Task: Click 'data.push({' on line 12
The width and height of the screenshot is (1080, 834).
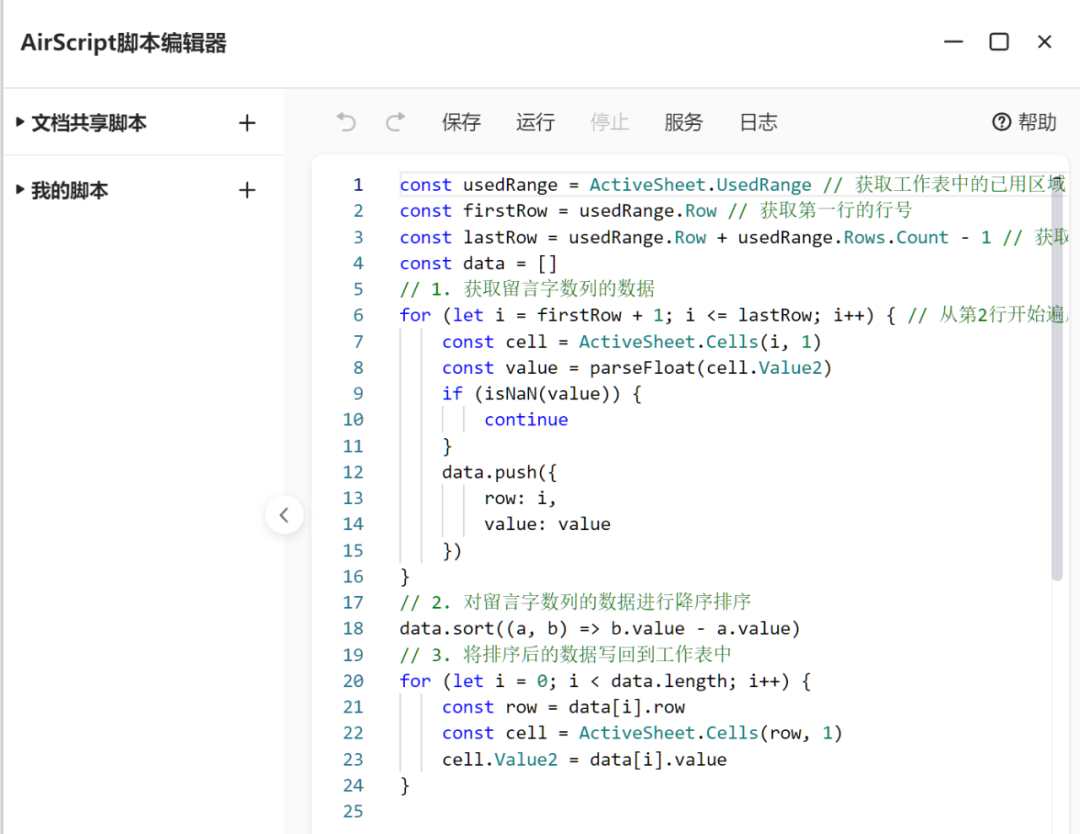Action: (499, 472)
